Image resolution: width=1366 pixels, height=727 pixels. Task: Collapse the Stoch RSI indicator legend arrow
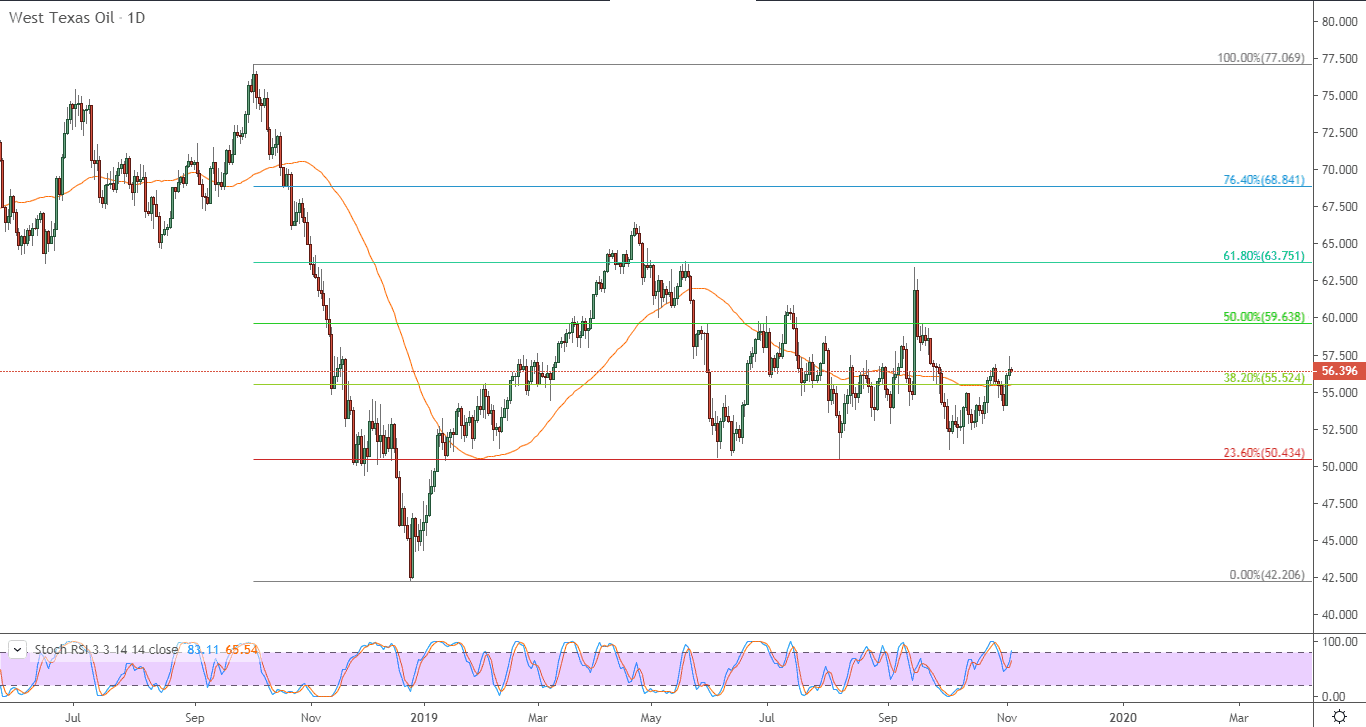click(x=18, y=649)
